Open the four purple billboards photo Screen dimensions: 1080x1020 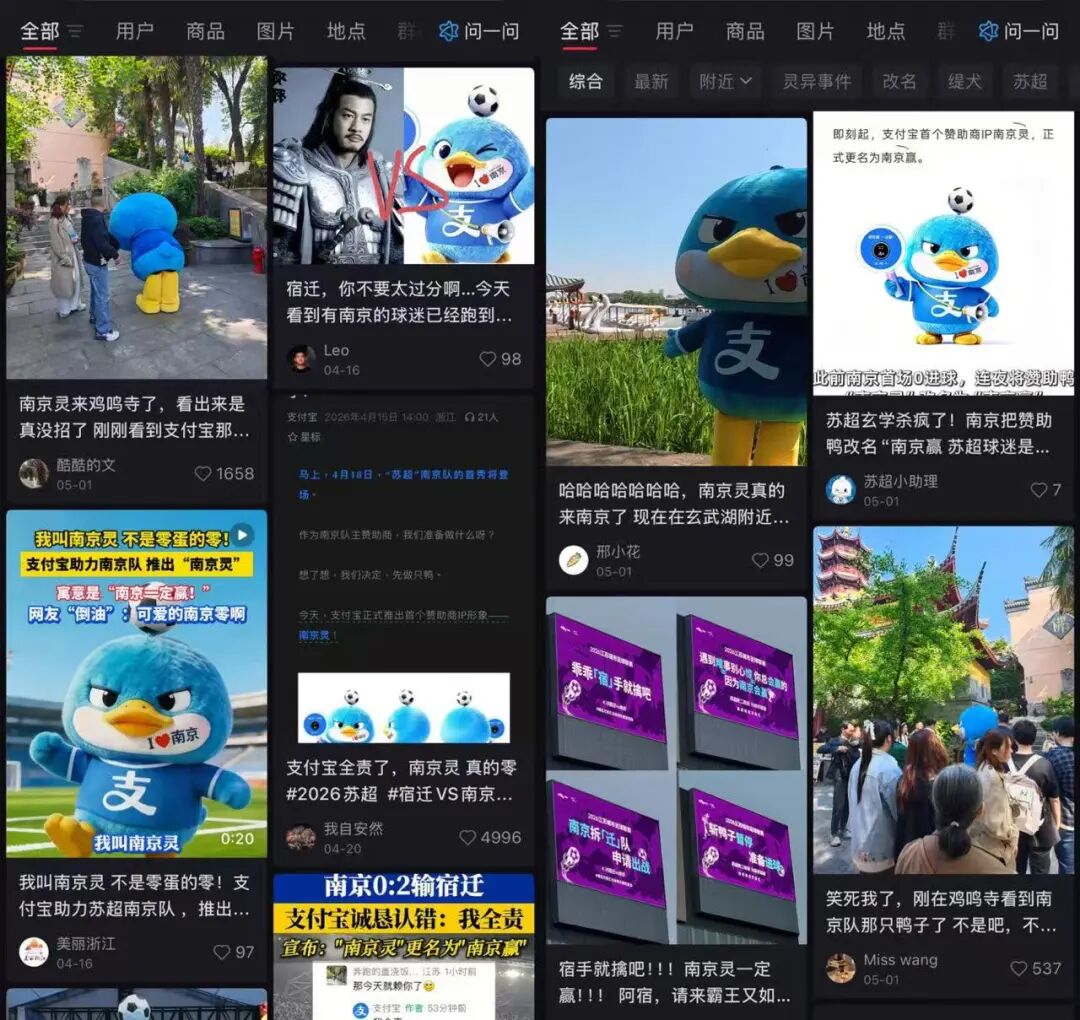[676, 770]
